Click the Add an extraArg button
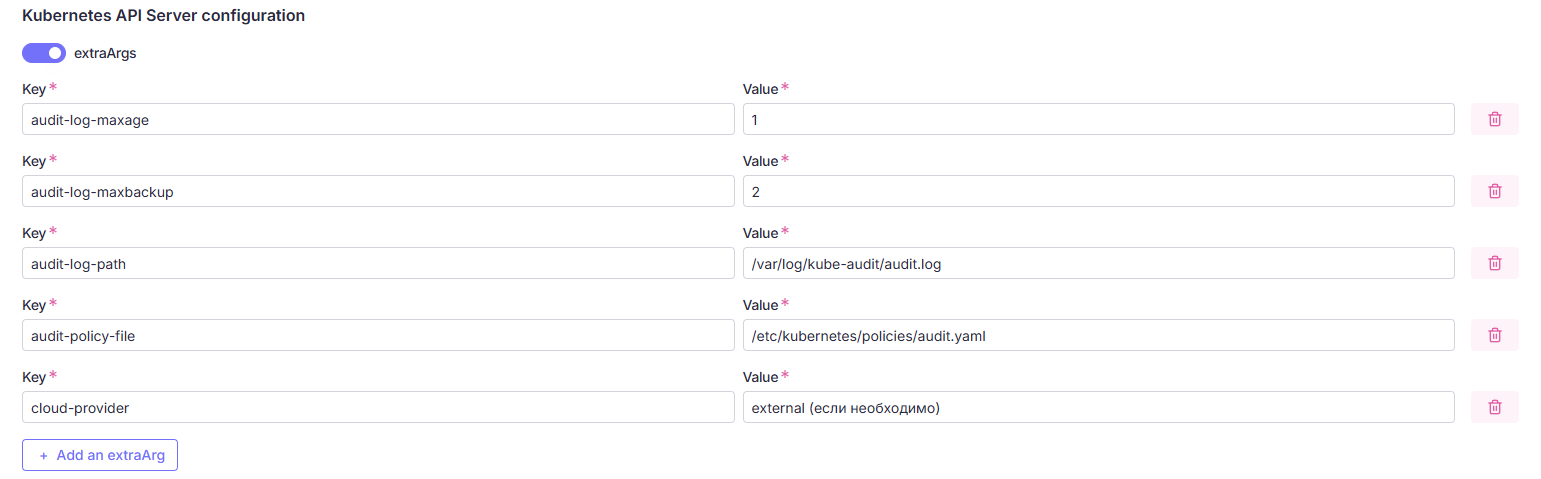This screenshot has width=1541, height=479. 100,455
